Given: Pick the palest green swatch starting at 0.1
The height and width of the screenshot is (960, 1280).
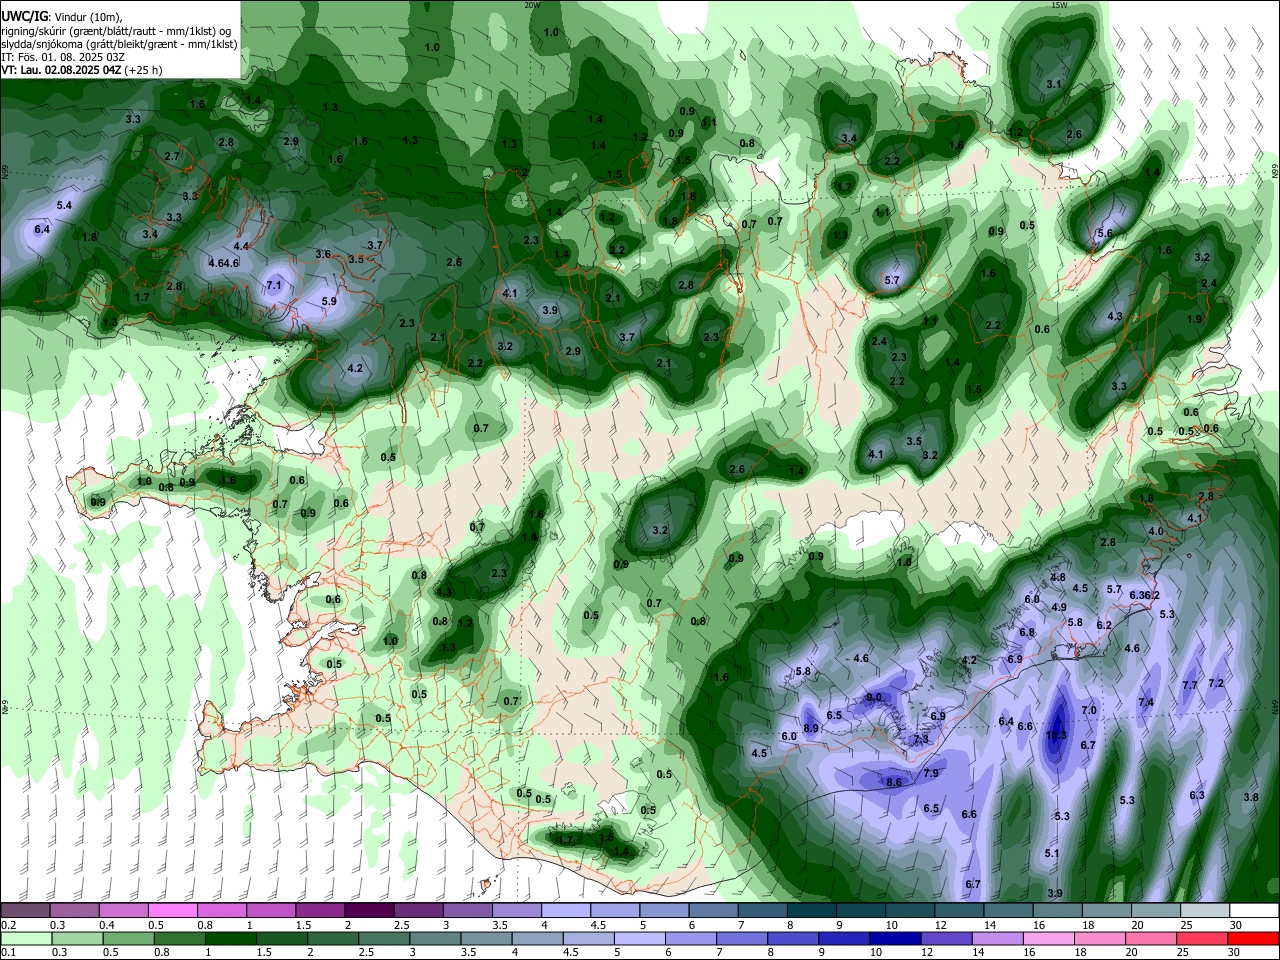Looking at the screenshot, I should 26,939.
